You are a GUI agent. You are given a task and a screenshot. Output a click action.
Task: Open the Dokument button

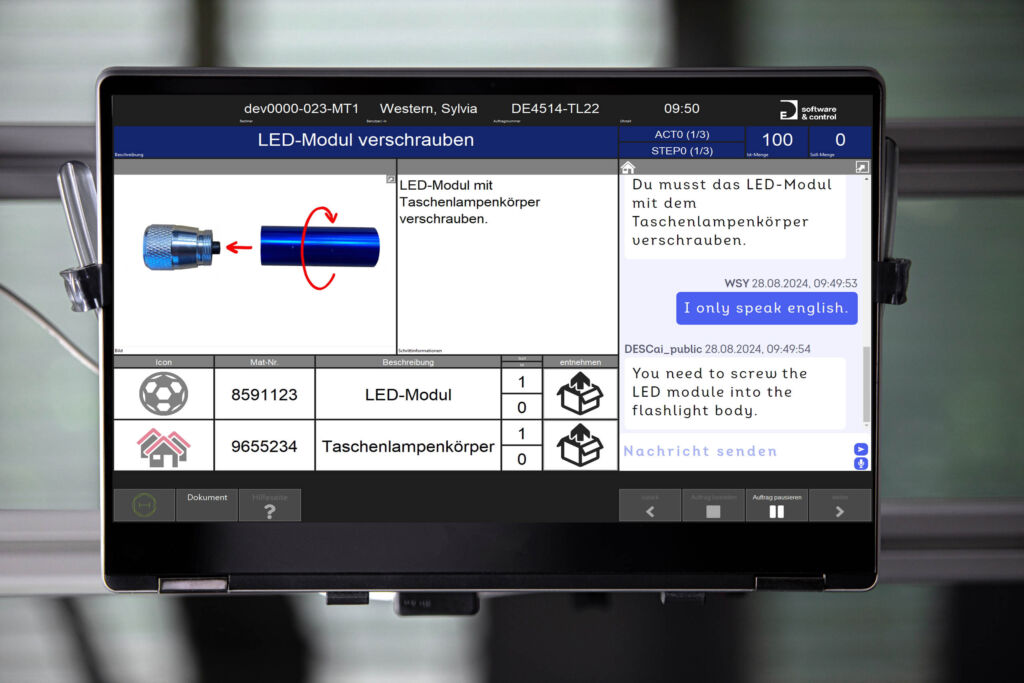[x=207, y=505]
